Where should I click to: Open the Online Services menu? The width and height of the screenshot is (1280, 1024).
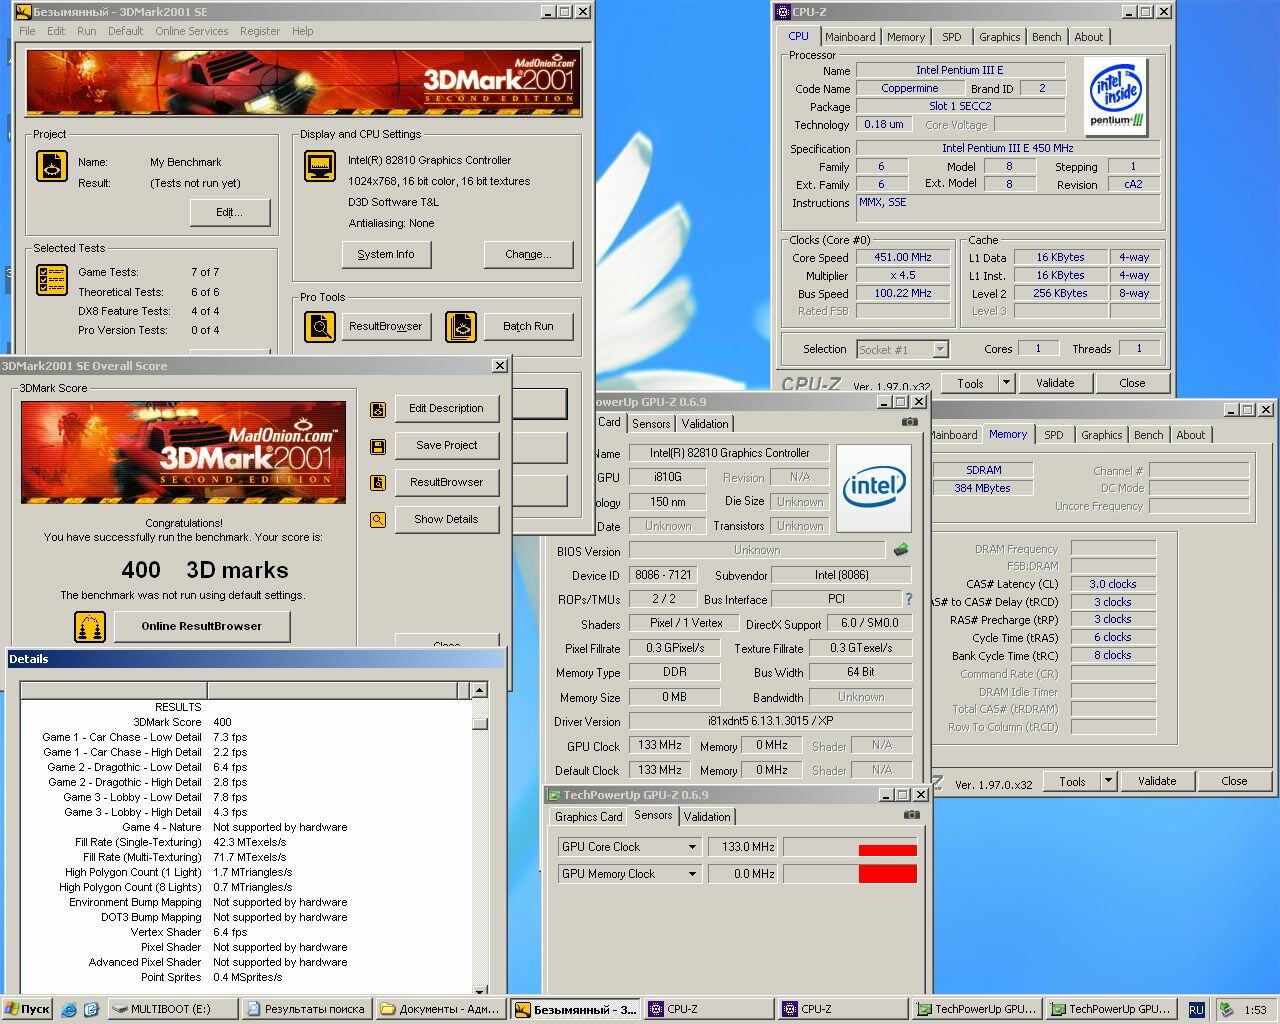pos(191,31)
